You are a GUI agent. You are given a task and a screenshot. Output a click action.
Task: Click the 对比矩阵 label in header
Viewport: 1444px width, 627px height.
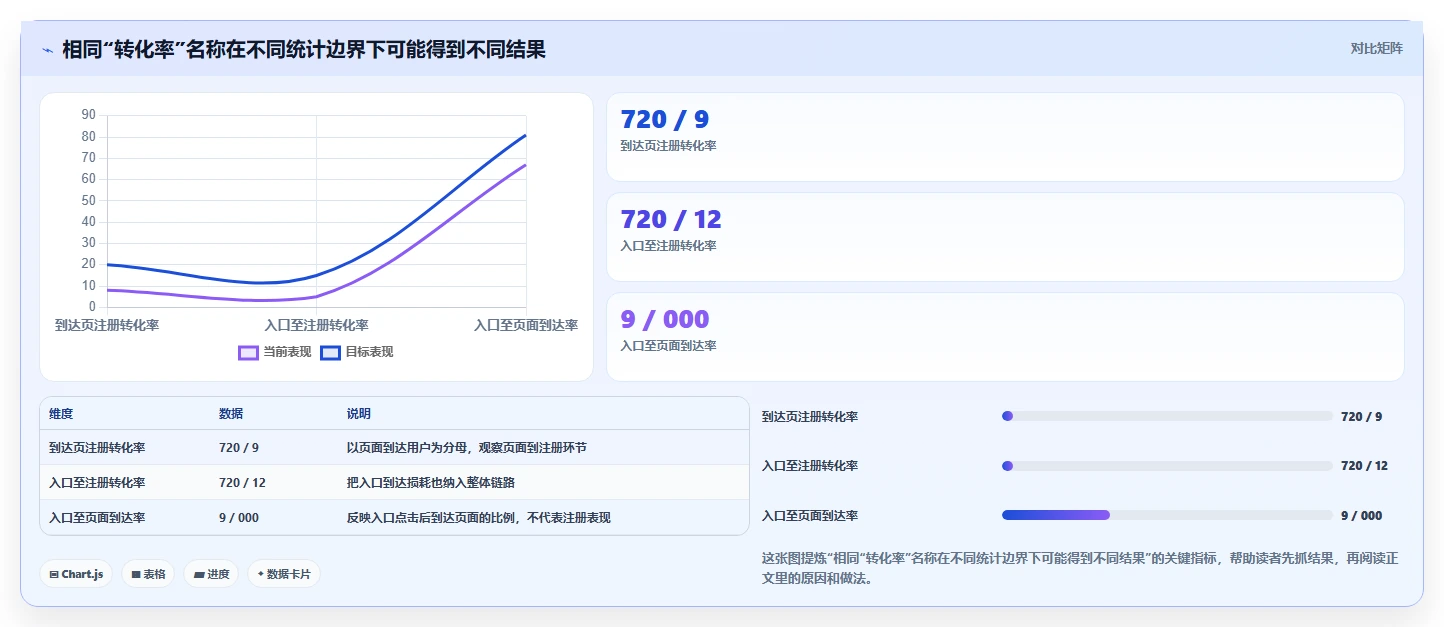pyautogui.click(x=1376, y=49)
